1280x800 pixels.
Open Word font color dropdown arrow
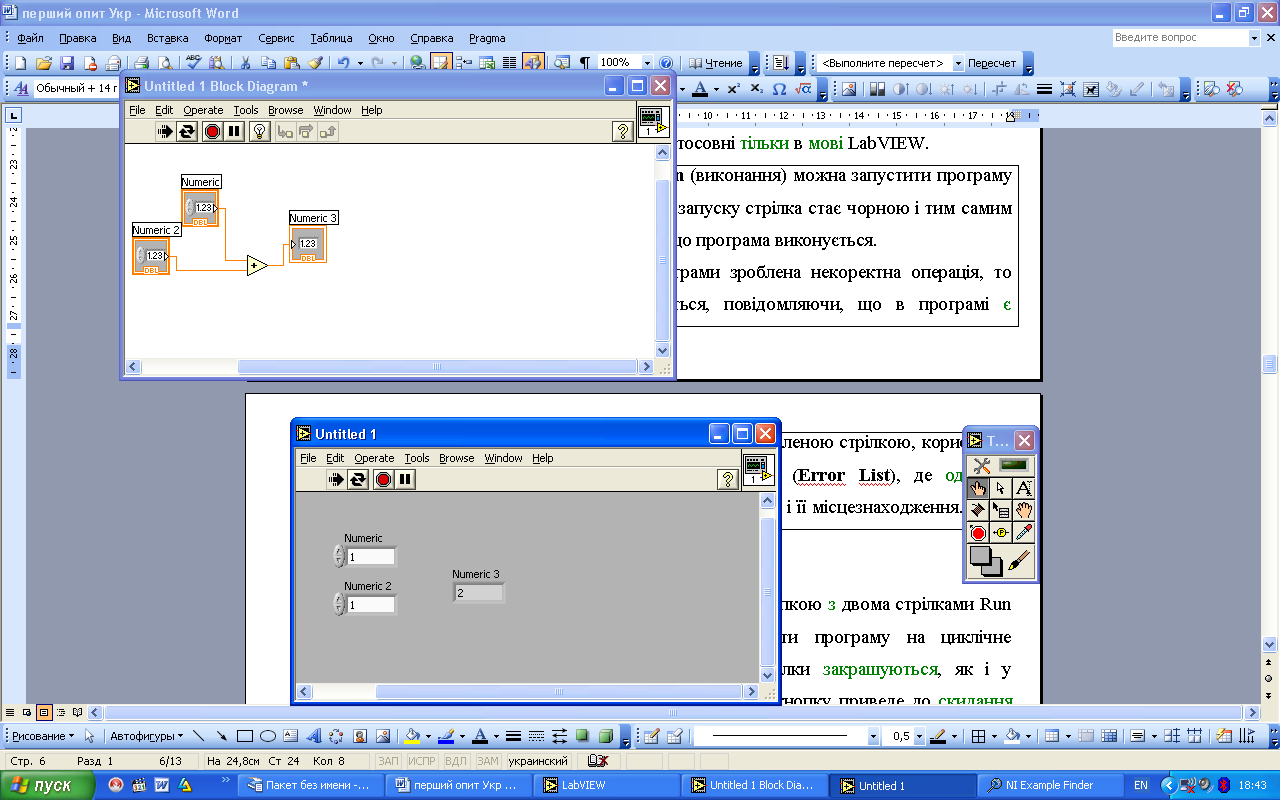pos(716,88)
